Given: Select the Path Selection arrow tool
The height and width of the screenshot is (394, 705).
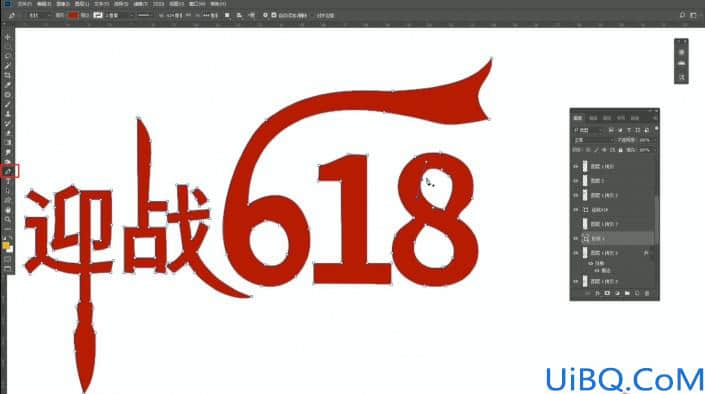Looking at the screenshot, I should coord(8,191).
